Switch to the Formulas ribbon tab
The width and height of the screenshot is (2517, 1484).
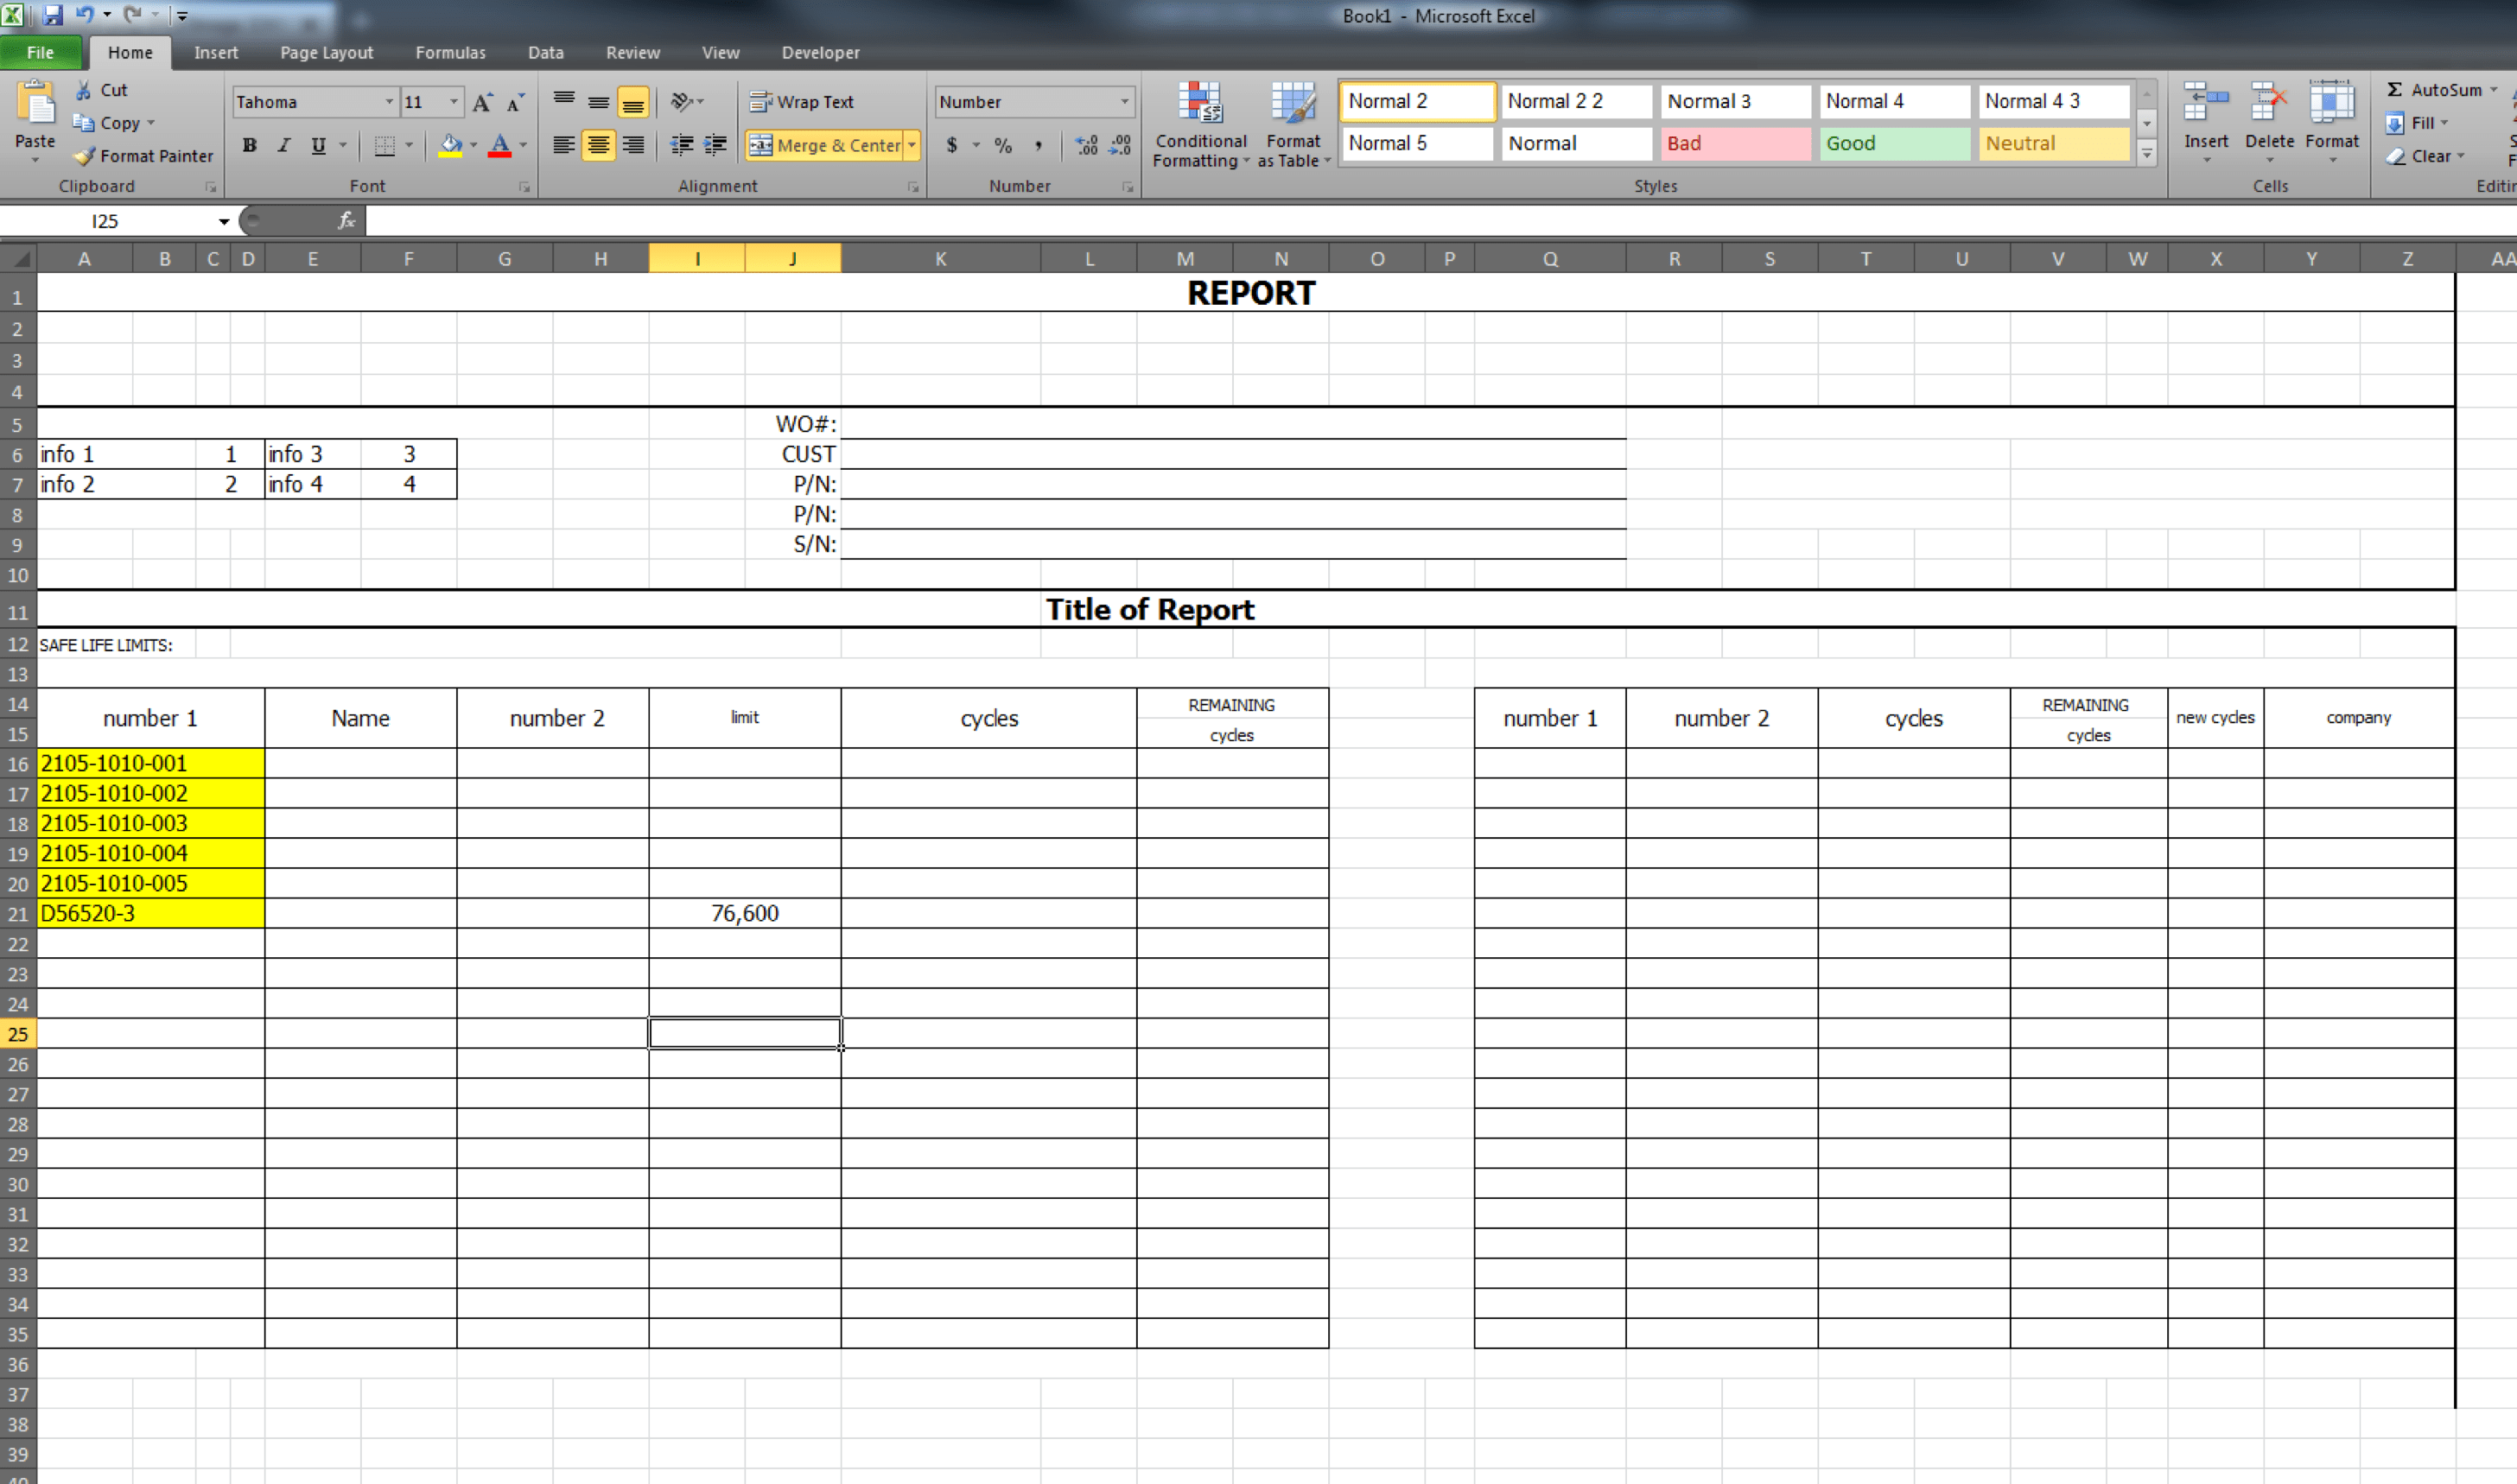point(450,53)
